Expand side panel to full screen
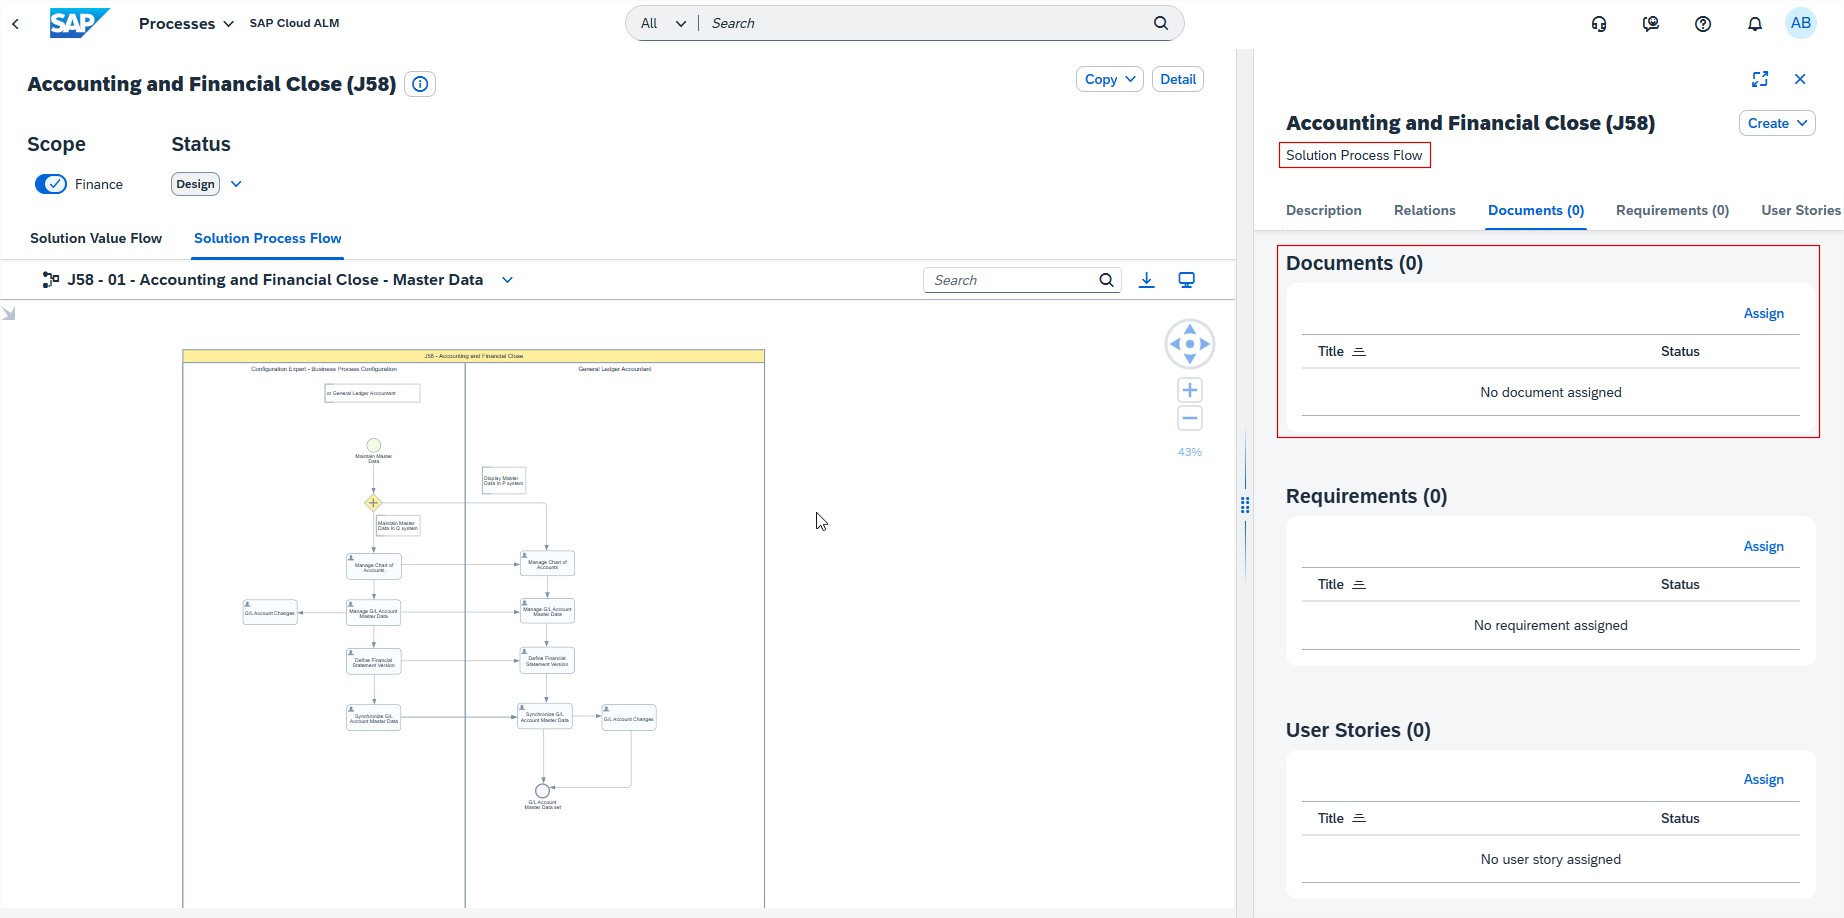Screen dimensions: 1844x918 coord(1760,79)
